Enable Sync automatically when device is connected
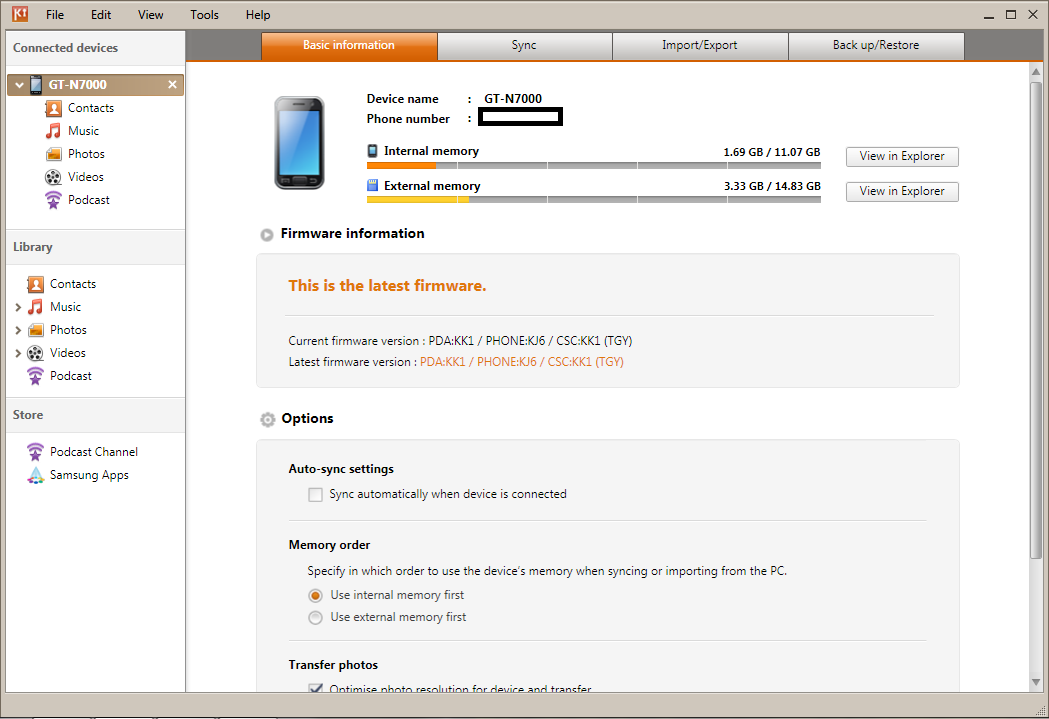The width and height of the screenshot is (1049, 719). (x=315, y=494)
